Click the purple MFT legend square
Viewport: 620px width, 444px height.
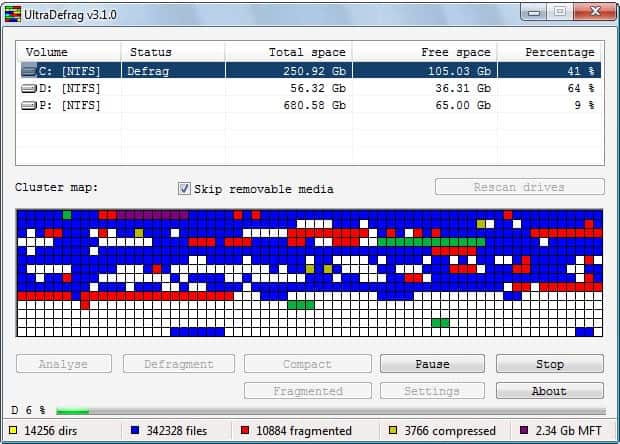(524, 430)
